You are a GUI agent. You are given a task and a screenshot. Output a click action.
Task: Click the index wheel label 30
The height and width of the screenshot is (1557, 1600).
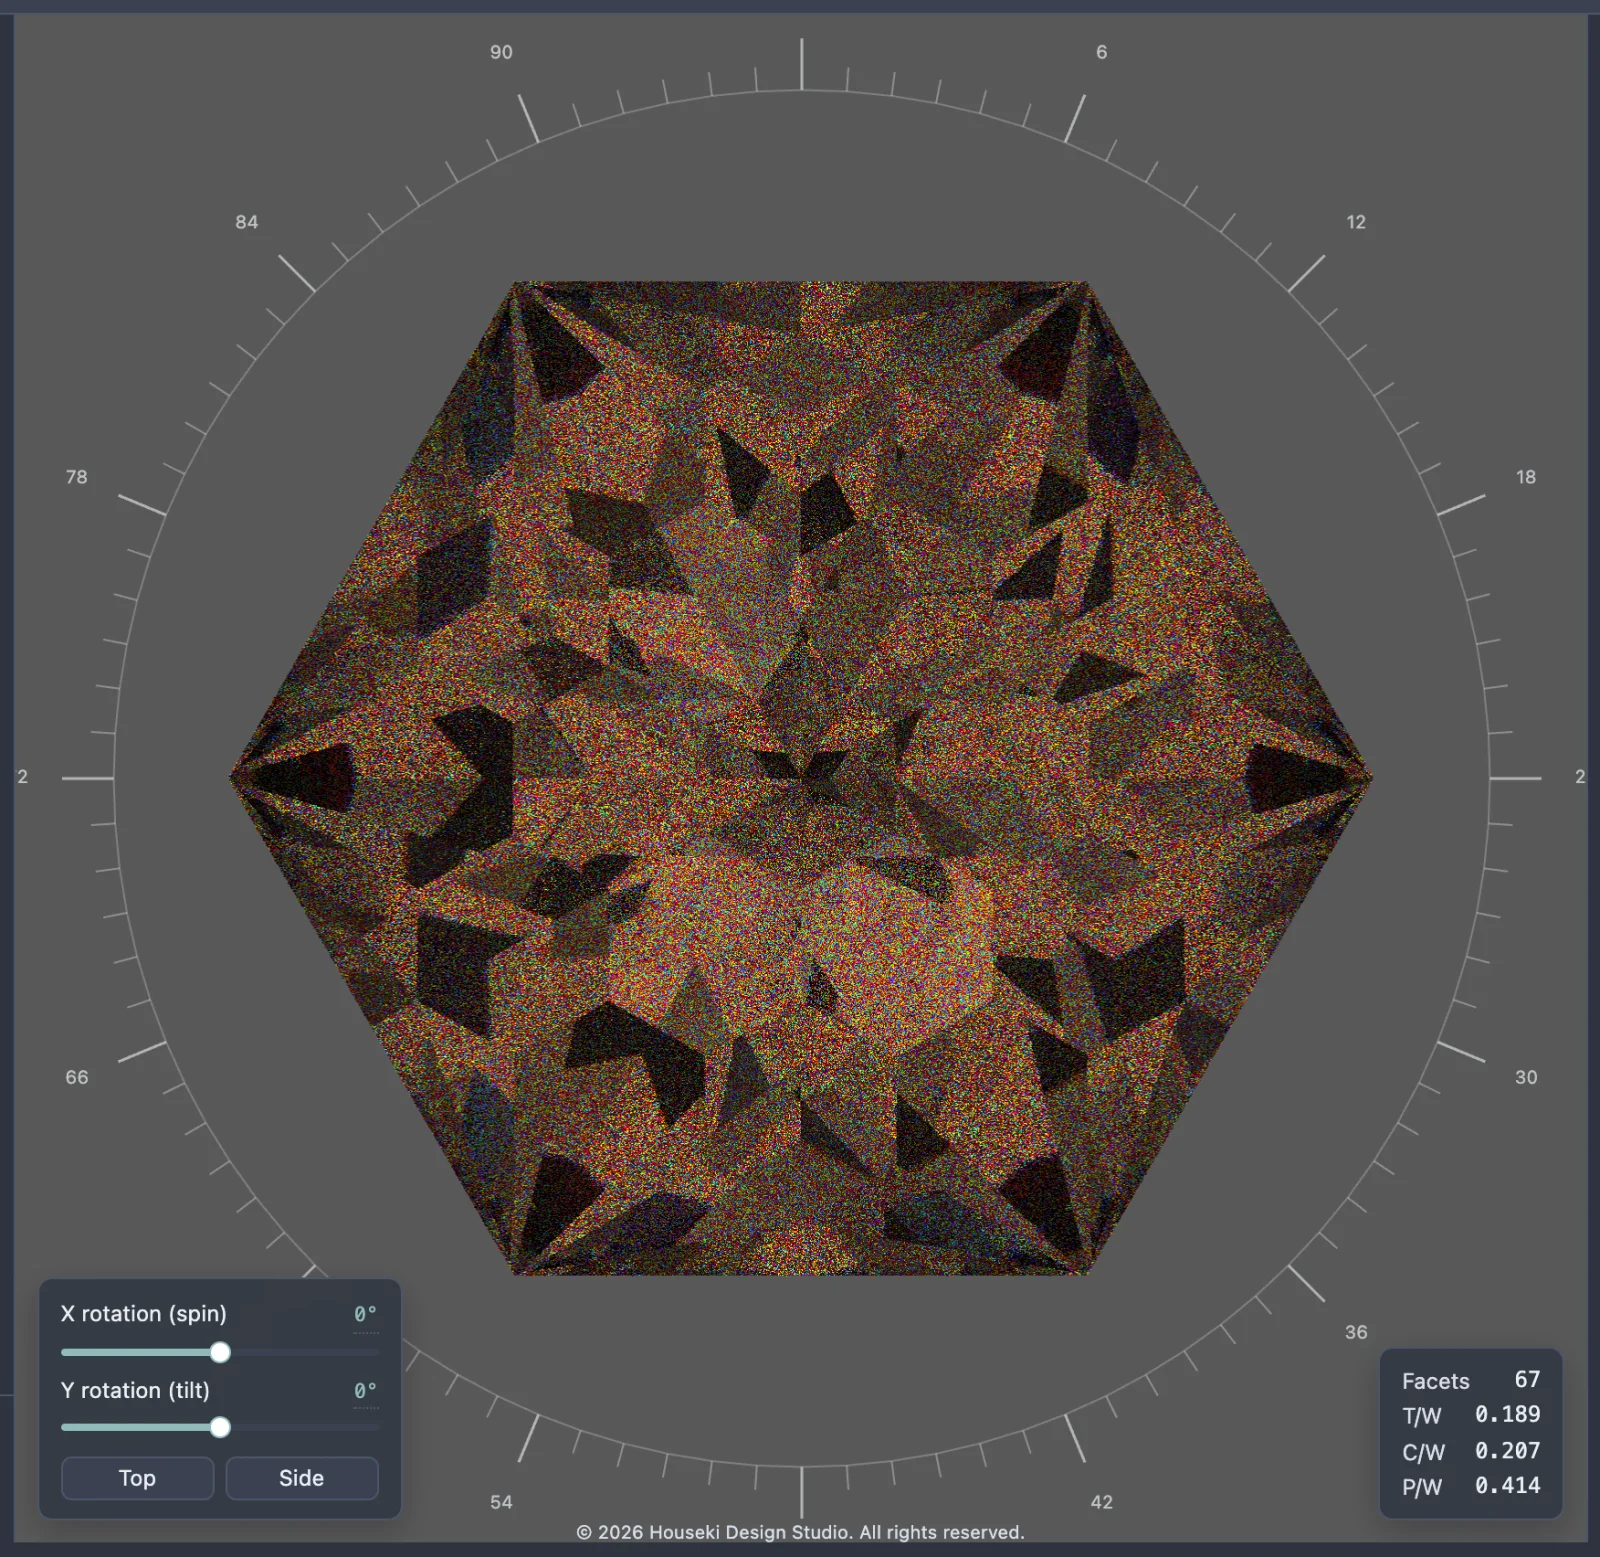(1526, 1077)
